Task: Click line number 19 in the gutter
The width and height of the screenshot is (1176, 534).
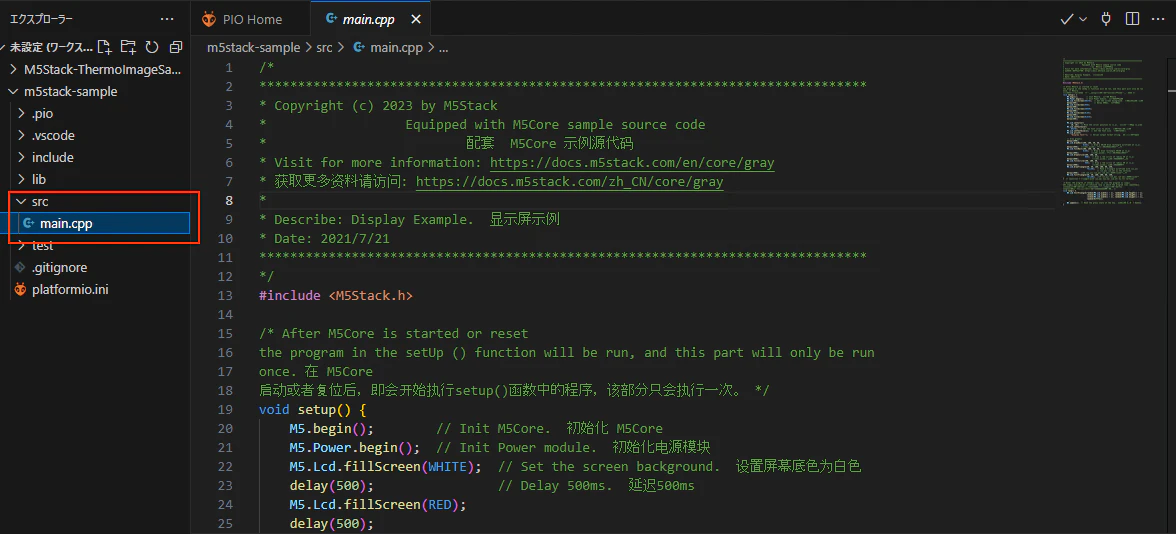Action: click(x=225, y=410)
